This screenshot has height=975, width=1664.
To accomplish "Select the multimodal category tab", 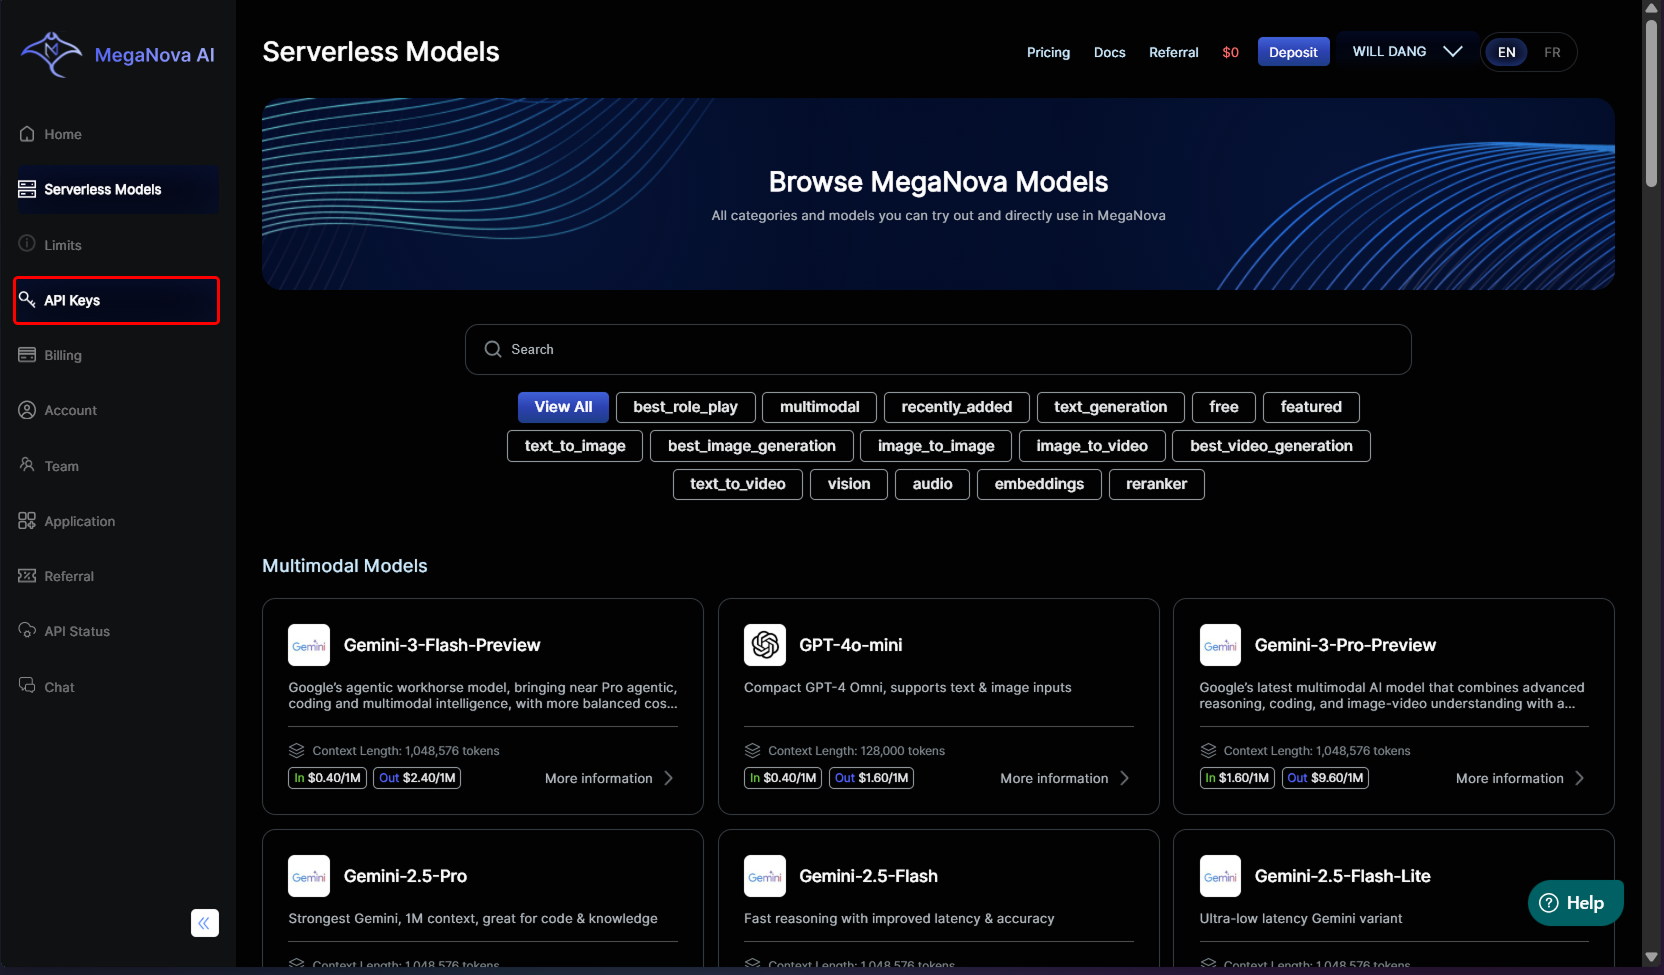I will click(819, 407).
